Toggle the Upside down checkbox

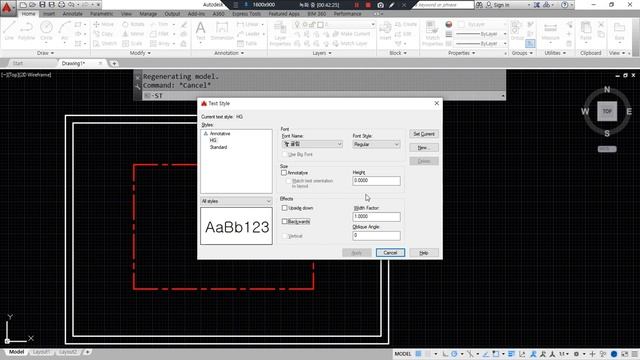tap(284, 208)
